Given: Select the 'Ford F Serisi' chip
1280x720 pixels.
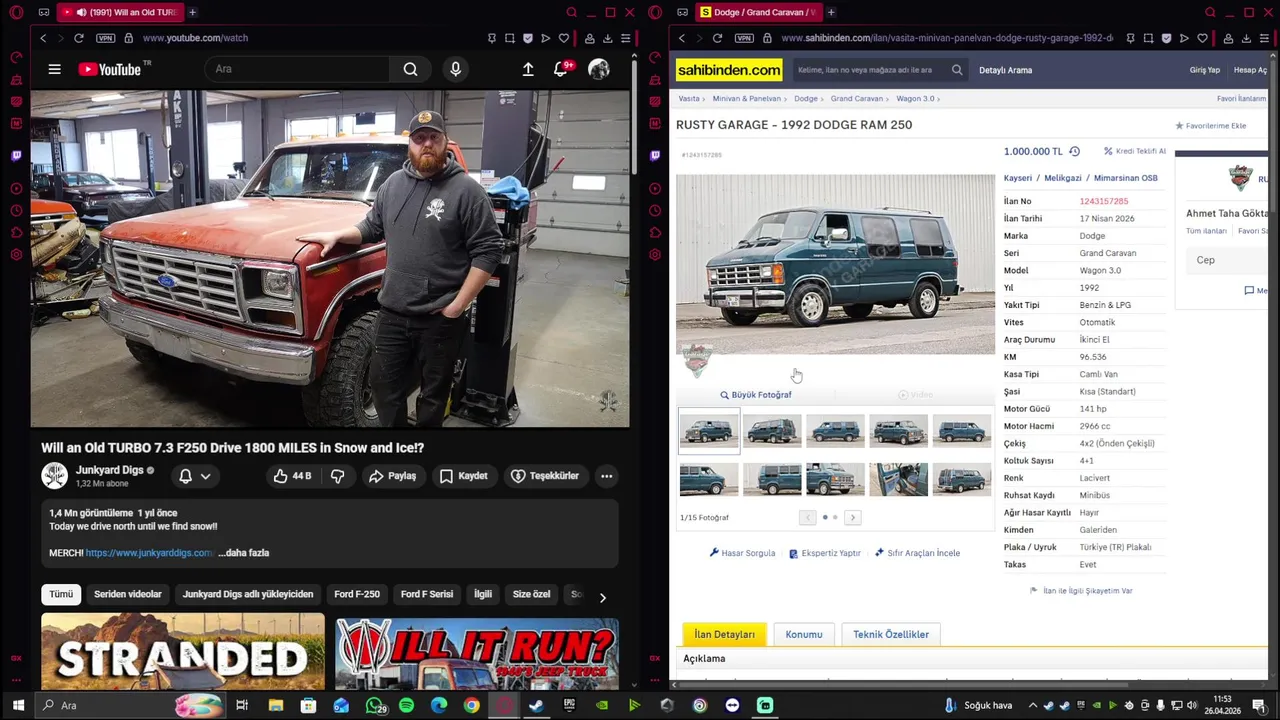Looking at the screenshot, I should click(x=427, y=594).
